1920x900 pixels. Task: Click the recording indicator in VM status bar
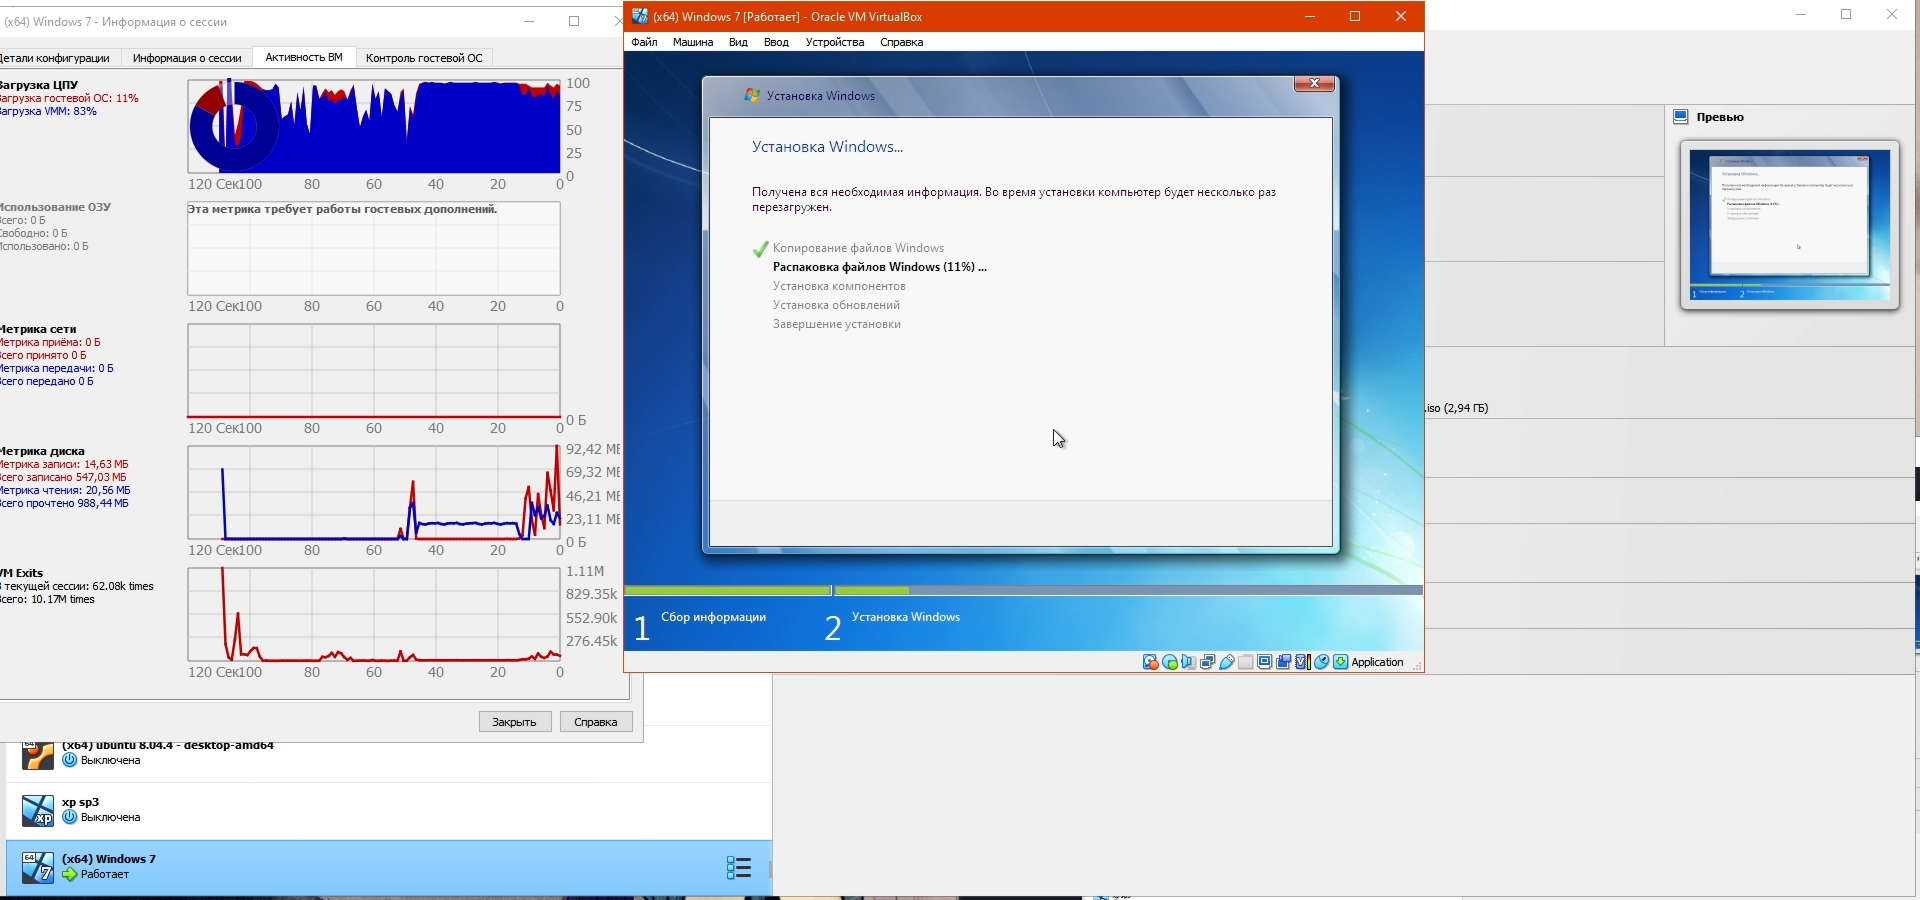[x=1284, y=662]
